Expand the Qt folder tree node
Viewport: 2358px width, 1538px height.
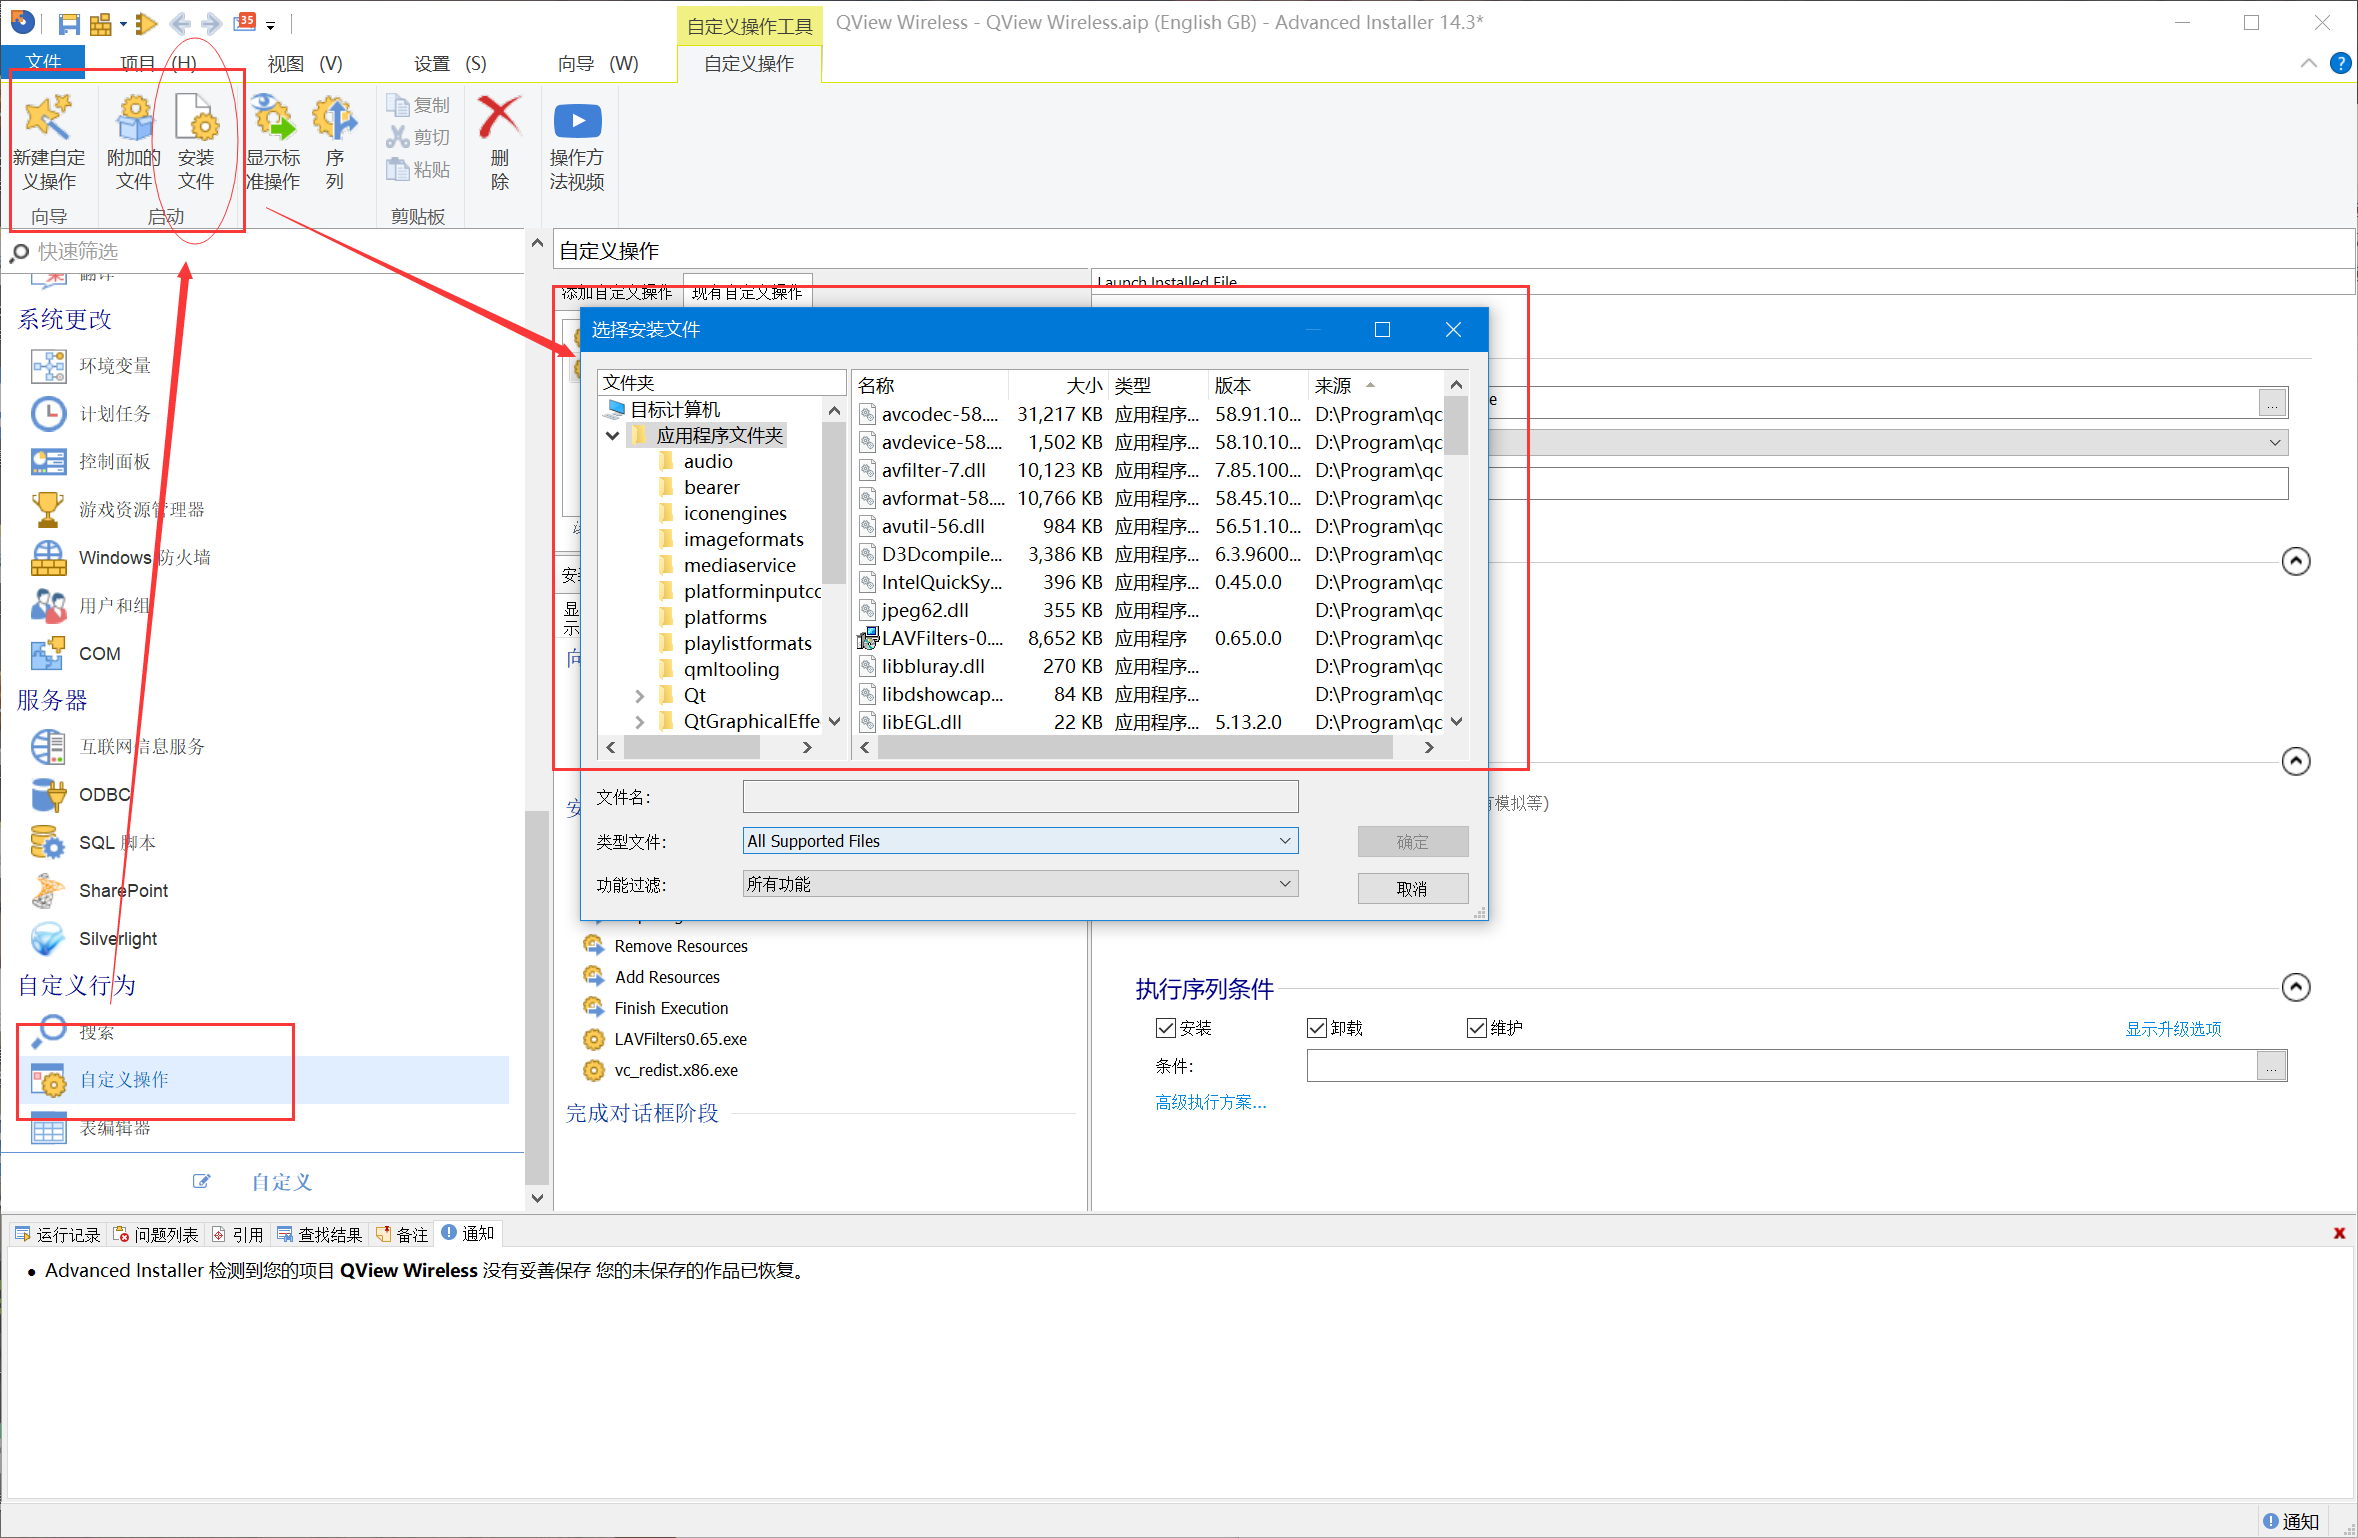(640, 695)
